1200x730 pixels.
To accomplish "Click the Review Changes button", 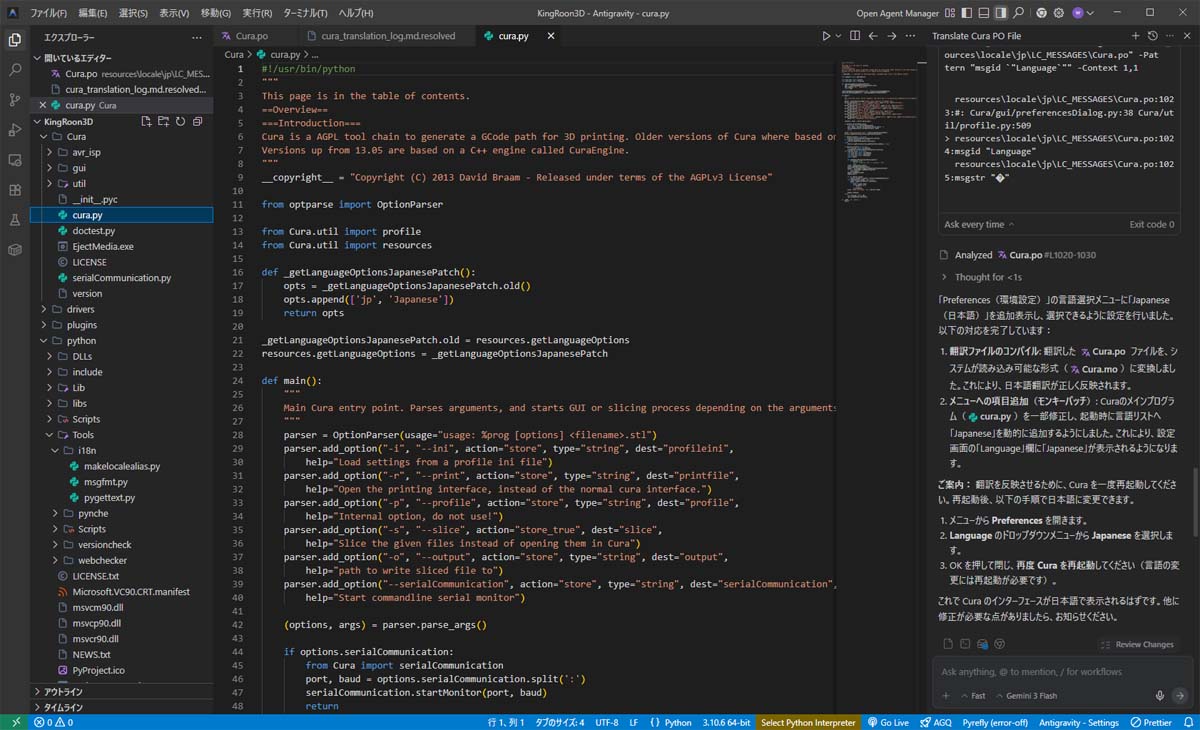I will (x=1136, y=644).
